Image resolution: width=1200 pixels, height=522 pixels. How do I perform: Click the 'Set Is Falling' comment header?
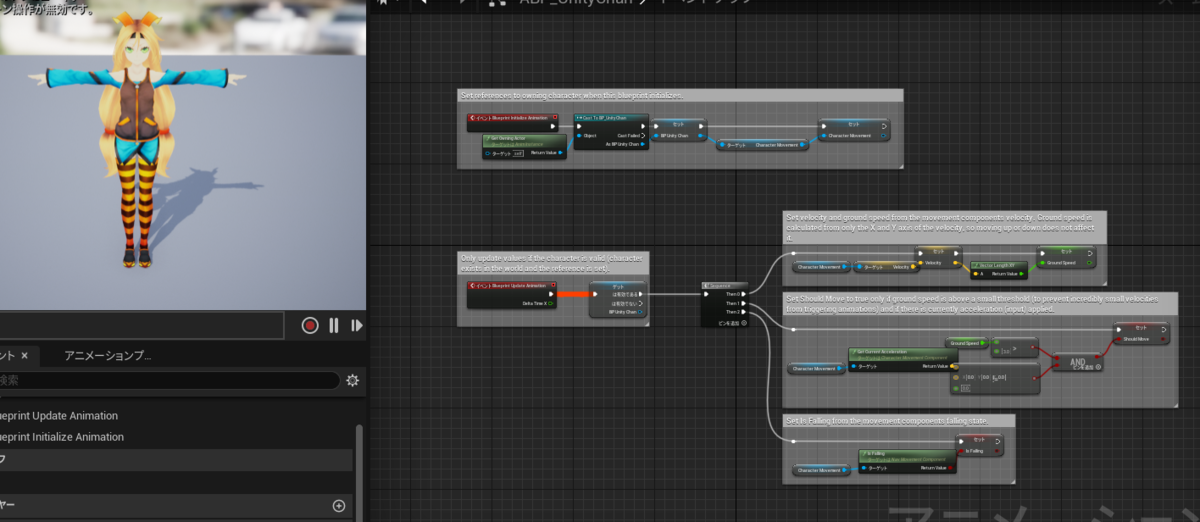[900, 420]
